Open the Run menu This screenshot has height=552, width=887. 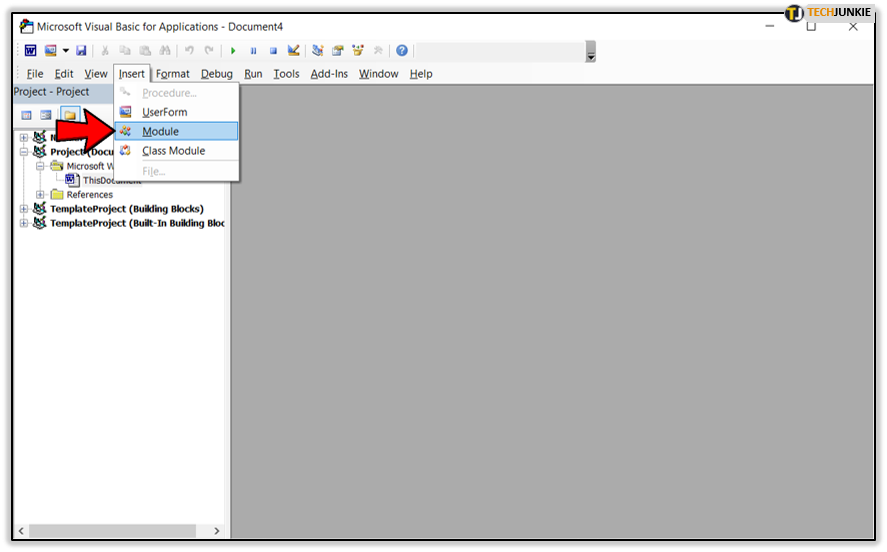pyautogui.click(x=253, y=74)
